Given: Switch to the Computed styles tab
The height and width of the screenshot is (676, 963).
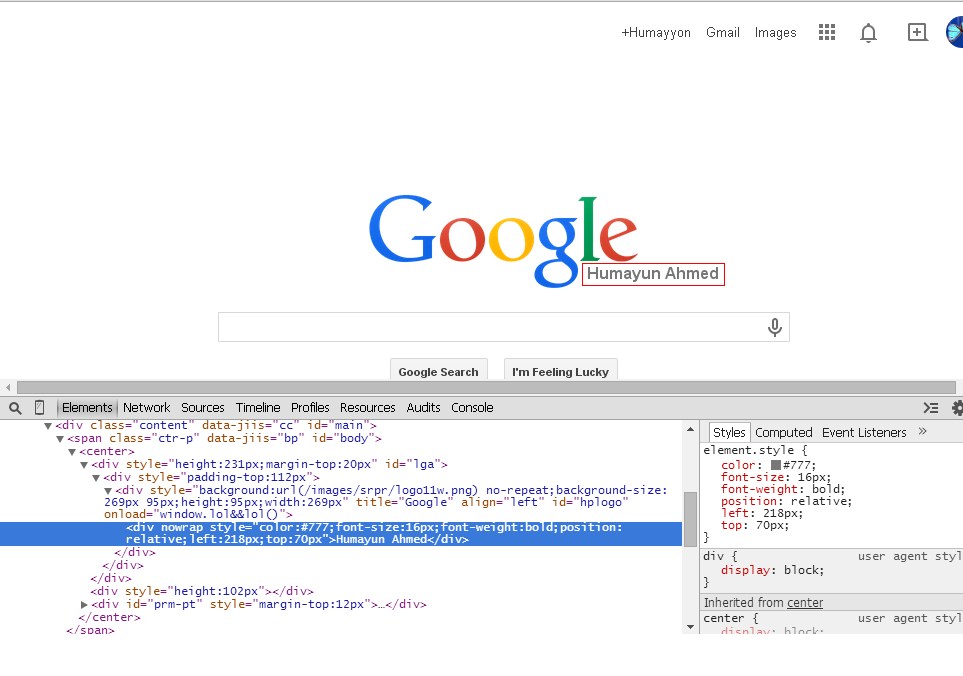Looking at the screenshot, I should pyautogui.click(x=784, y=432).
